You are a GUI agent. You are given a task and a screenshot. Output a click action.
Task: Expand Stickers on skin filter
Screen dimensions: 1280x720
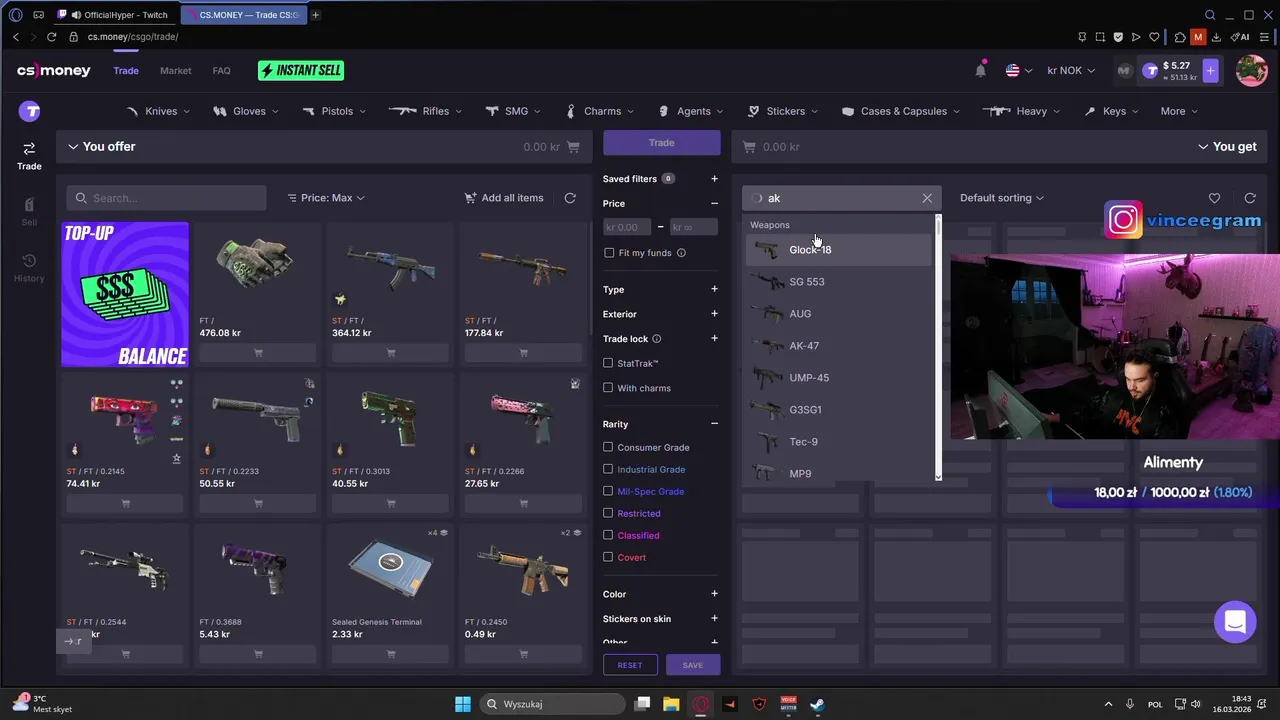tap(714, 619)
